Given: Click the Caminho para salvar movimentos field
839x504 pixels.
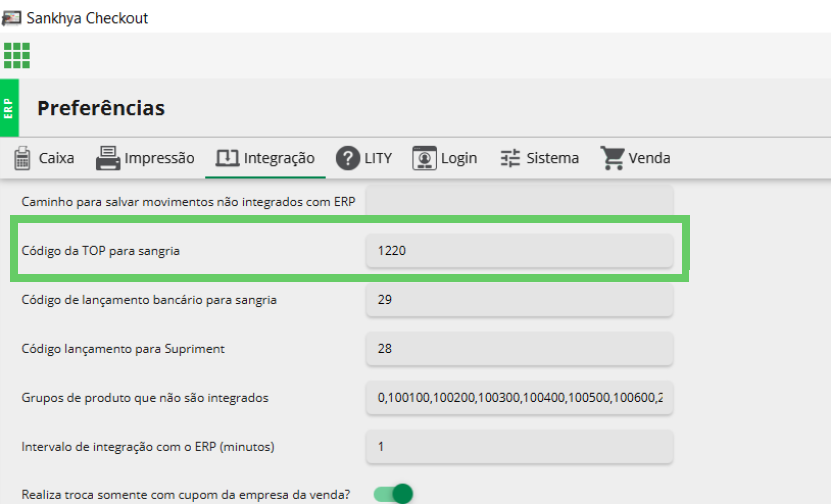Looking at the screenshot, I should point(520,201).
